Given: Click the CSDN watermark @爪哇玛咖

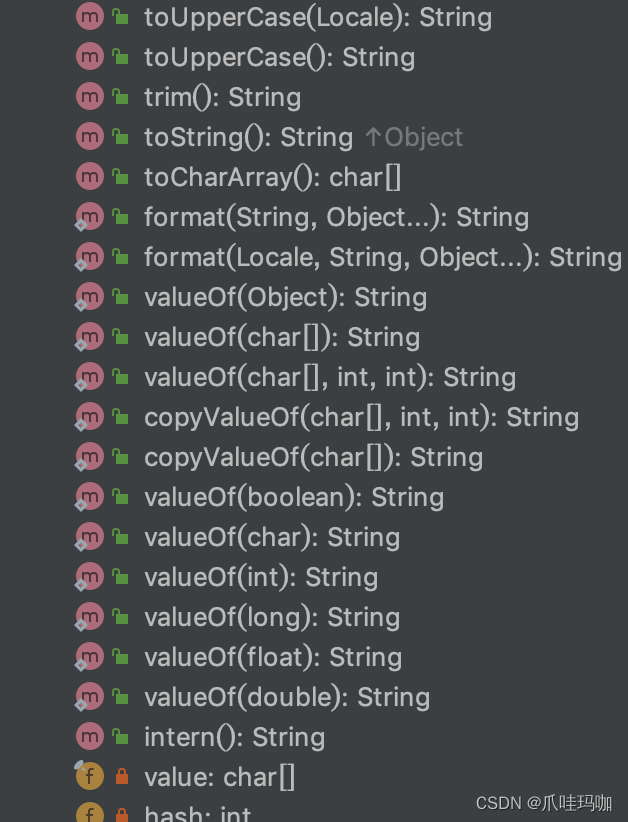Looking at the screenshot, I should 545,803.
